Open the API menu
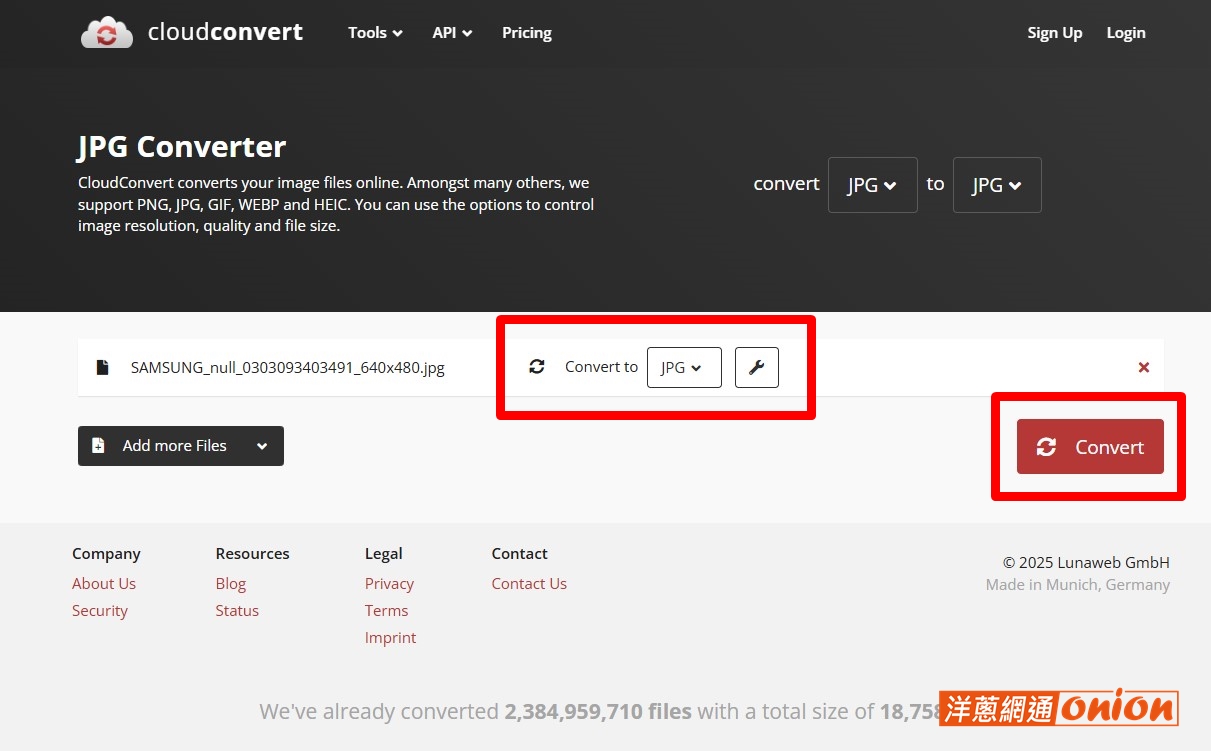The width and height of the screenshot is (1211, 751). click(x=452, y=33)
